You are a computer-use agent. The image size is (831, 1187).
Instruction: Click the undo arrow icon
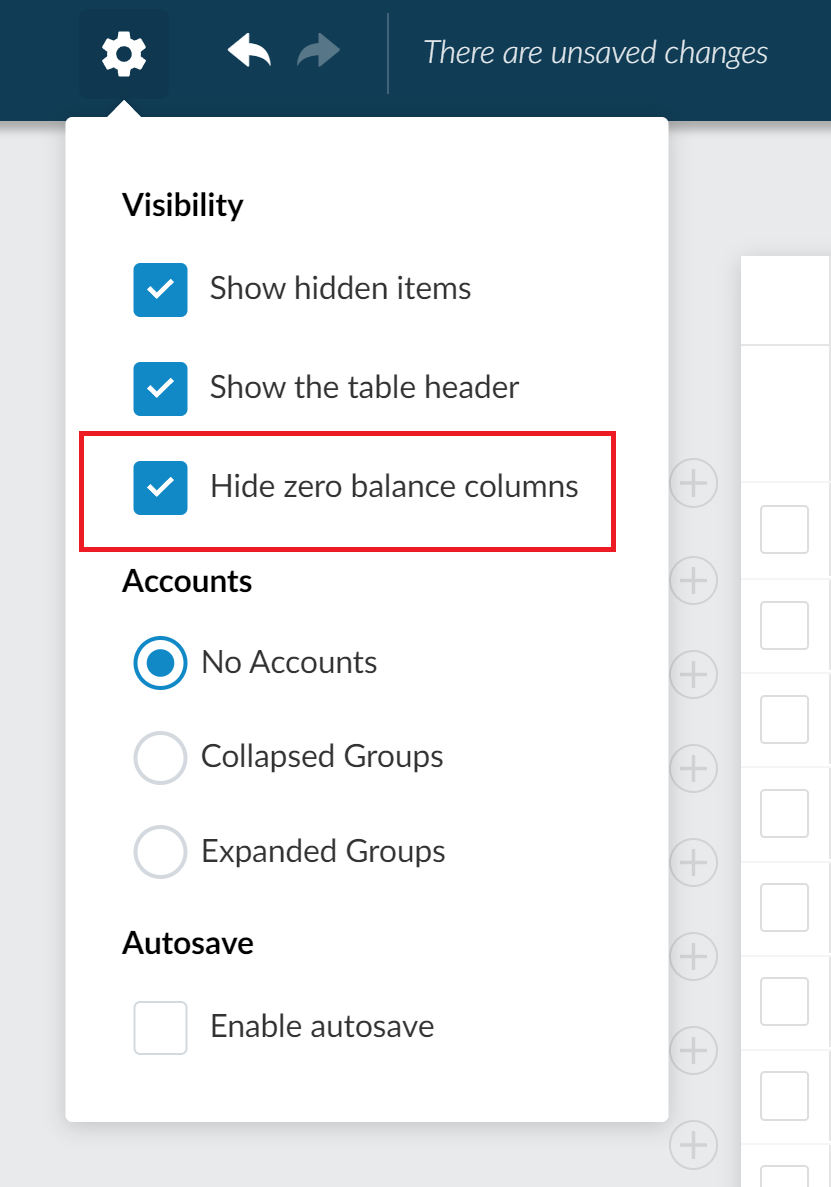(249, 51)
